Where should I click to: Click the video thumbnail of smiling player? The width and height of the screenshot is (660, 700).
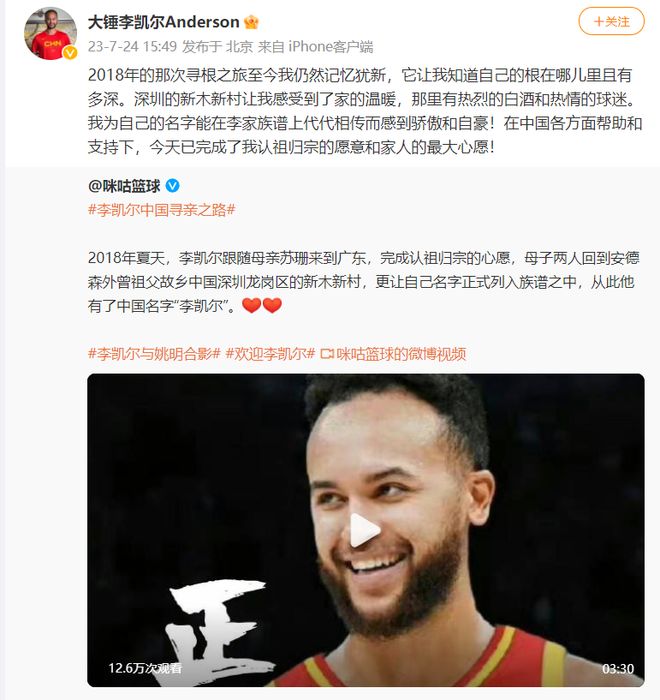366,530
